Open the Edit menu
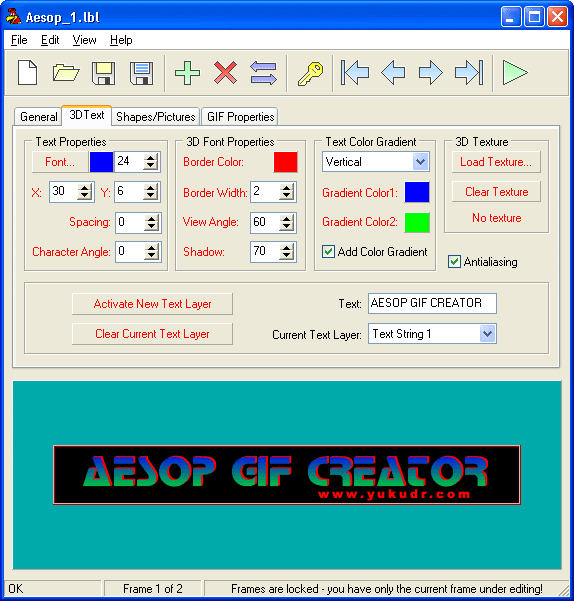The image size is (574, 601). point(50,40)
